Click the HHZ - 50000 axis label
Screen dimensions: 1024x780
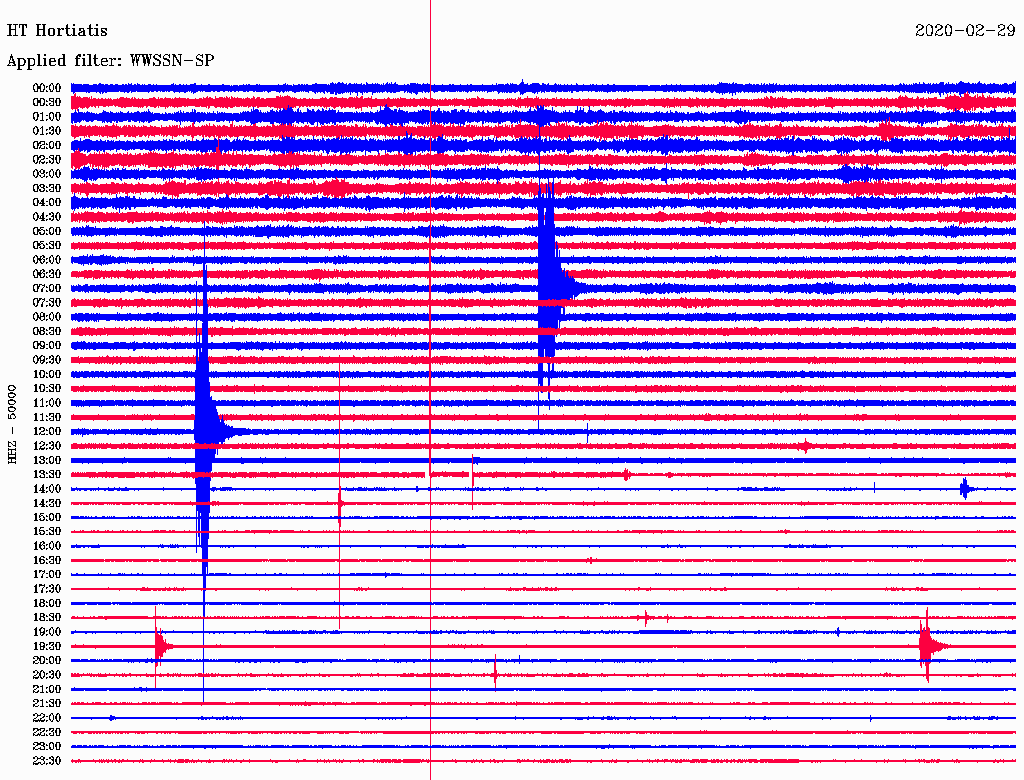(12, 425)
